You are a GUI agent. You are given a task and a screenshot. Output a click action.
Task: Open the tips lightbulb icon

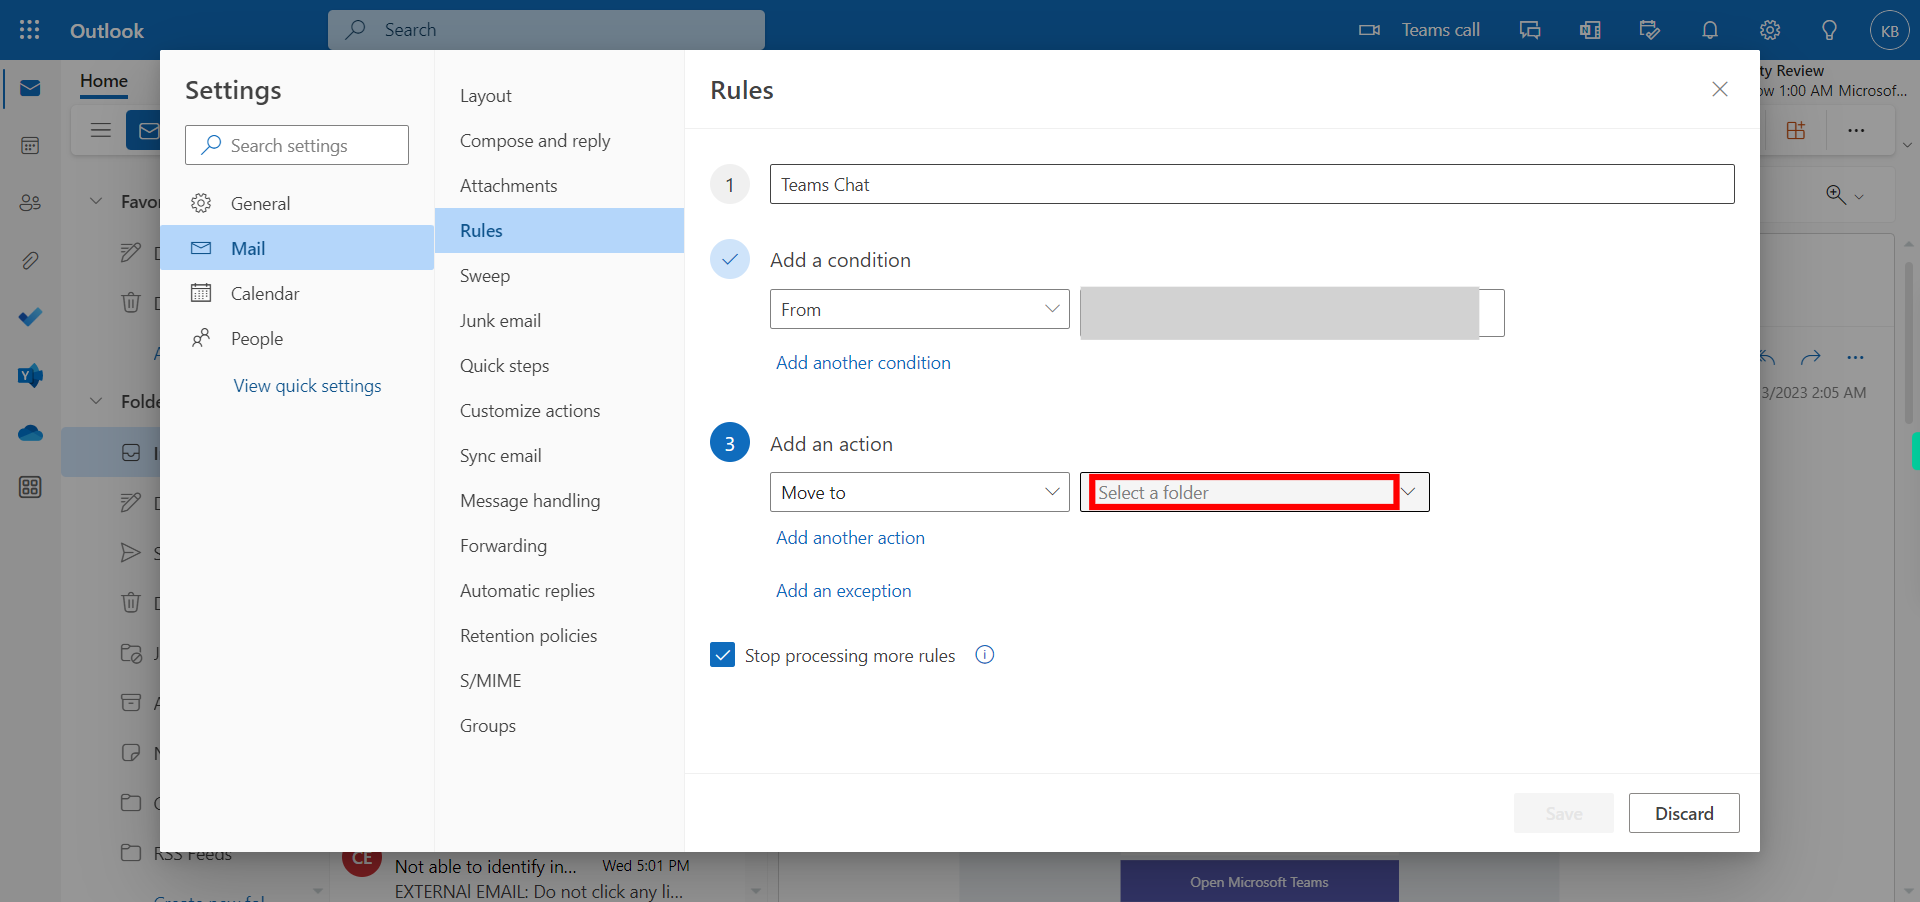(x=1829, y=30)
